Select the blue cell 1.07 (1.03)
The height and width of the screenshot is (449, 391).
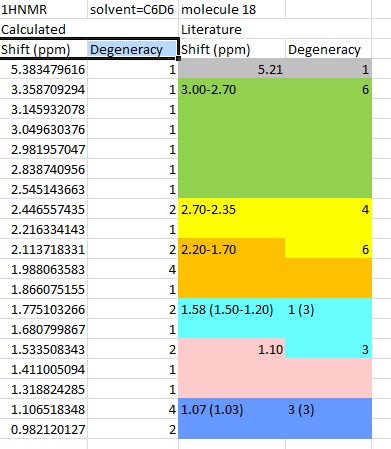point(232,409)
